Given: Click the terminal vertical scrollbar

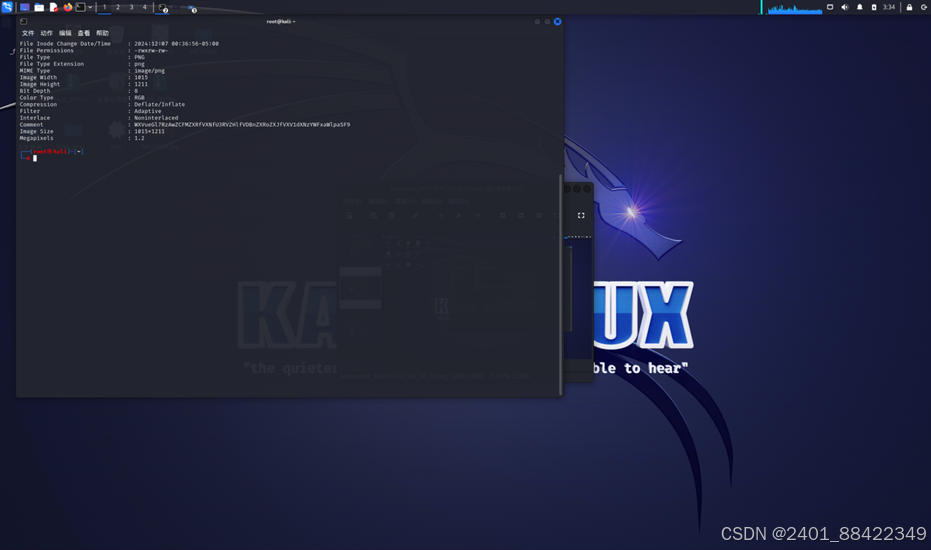Looking at the screenshot, I should point(560,285).
